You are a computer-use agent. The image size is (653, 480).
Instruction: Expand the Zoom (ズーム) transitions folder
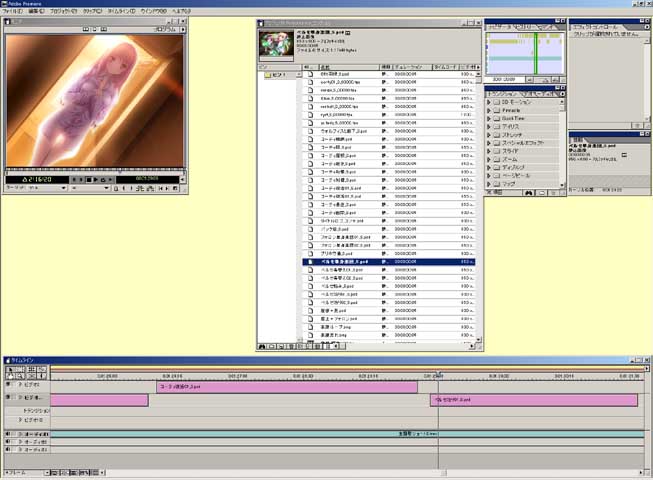point(489,159)
